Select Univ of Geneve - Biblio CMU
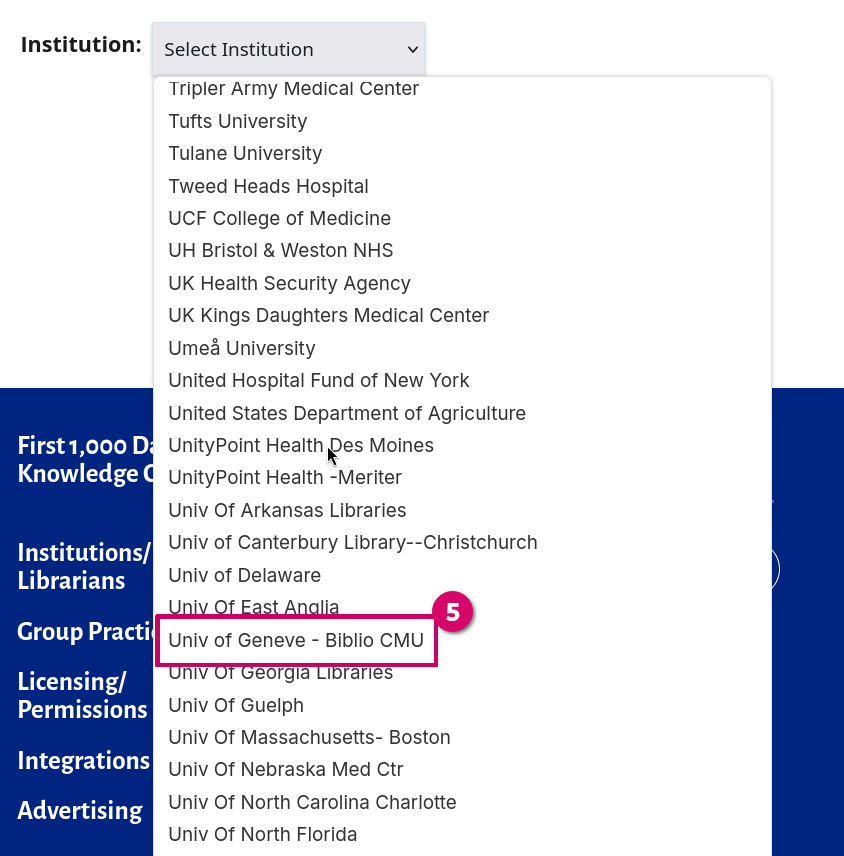The width and height of the screenshot is (844, 856). 296,640
